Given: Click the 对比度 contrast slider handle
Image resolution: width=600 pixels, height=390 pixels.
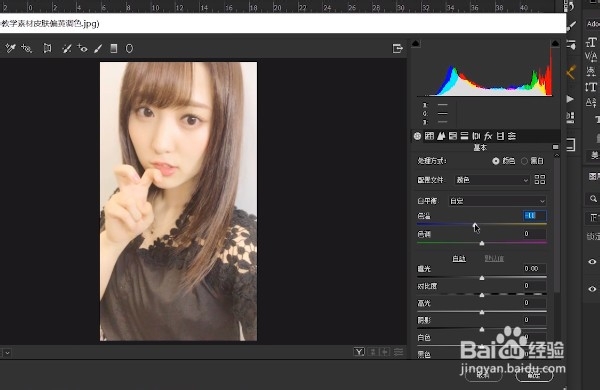Looking at the screenshot, I should coord(482,295).
